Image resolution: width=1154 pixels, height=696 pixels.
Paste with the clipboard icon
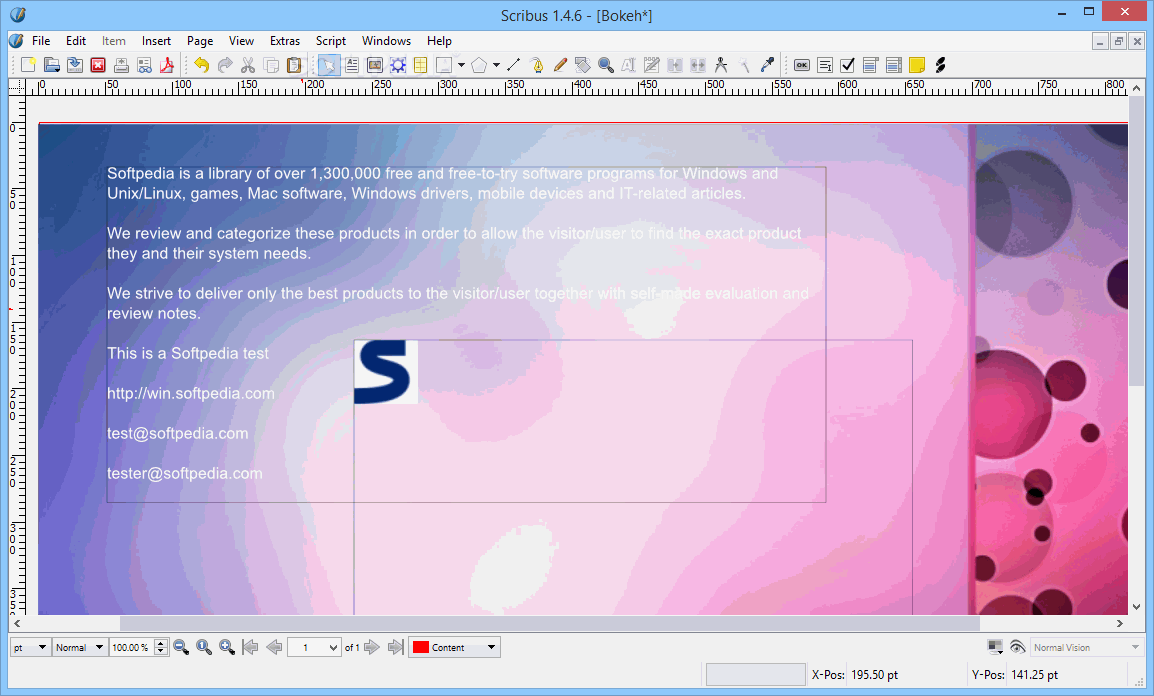pyautogui.click(x=294, y=65)
